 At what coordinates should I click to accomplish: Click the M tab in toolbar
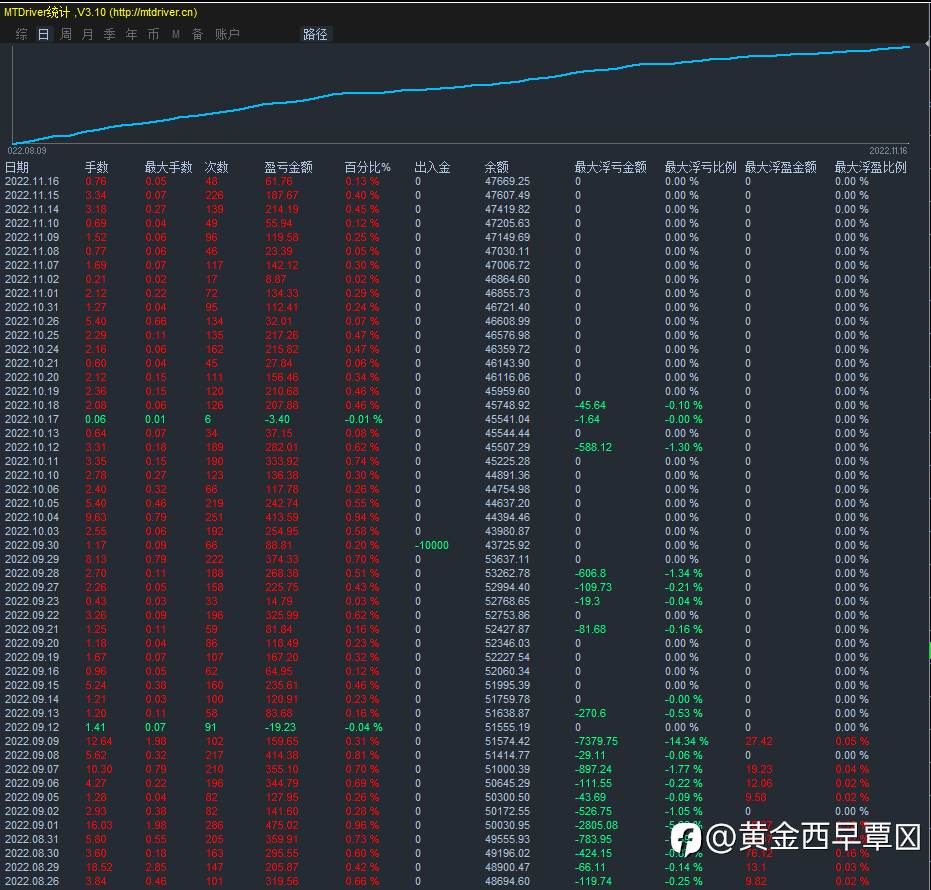pyautogui.click(x=176, y=34)
